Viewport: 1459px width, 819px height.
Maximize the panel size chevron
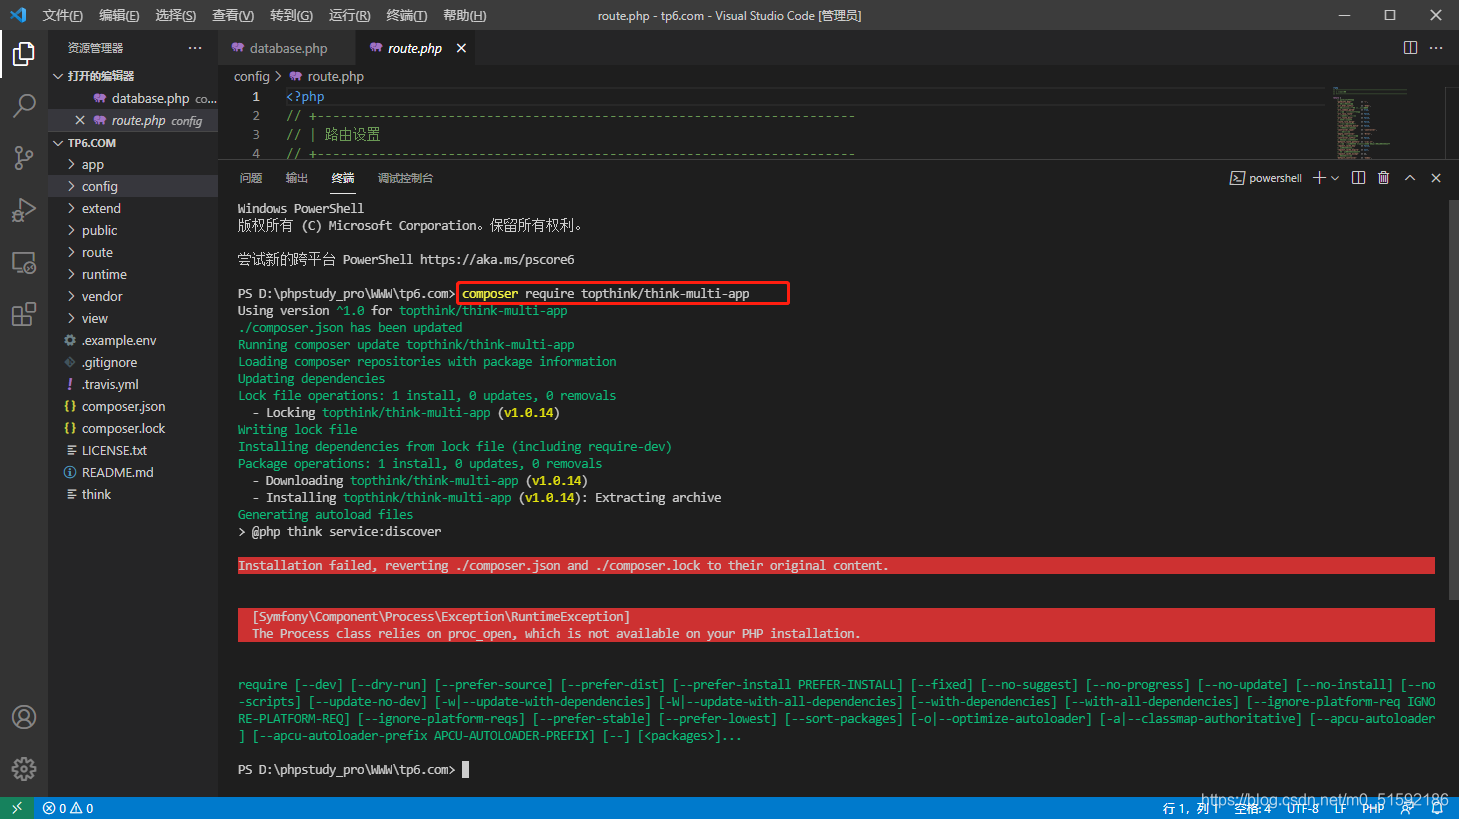coord(1410,178)
